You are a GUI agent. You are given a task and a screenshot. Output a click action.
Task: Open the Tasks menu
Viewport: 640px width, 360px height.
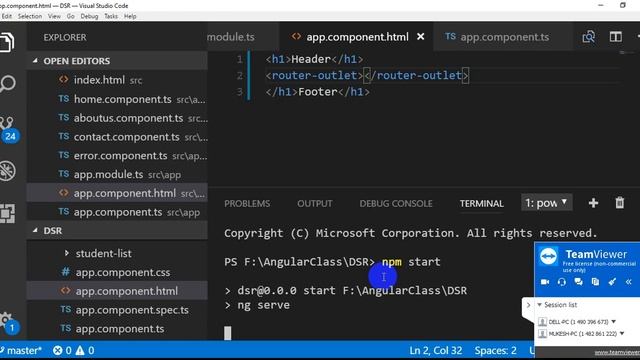click(x=111, y=16)
